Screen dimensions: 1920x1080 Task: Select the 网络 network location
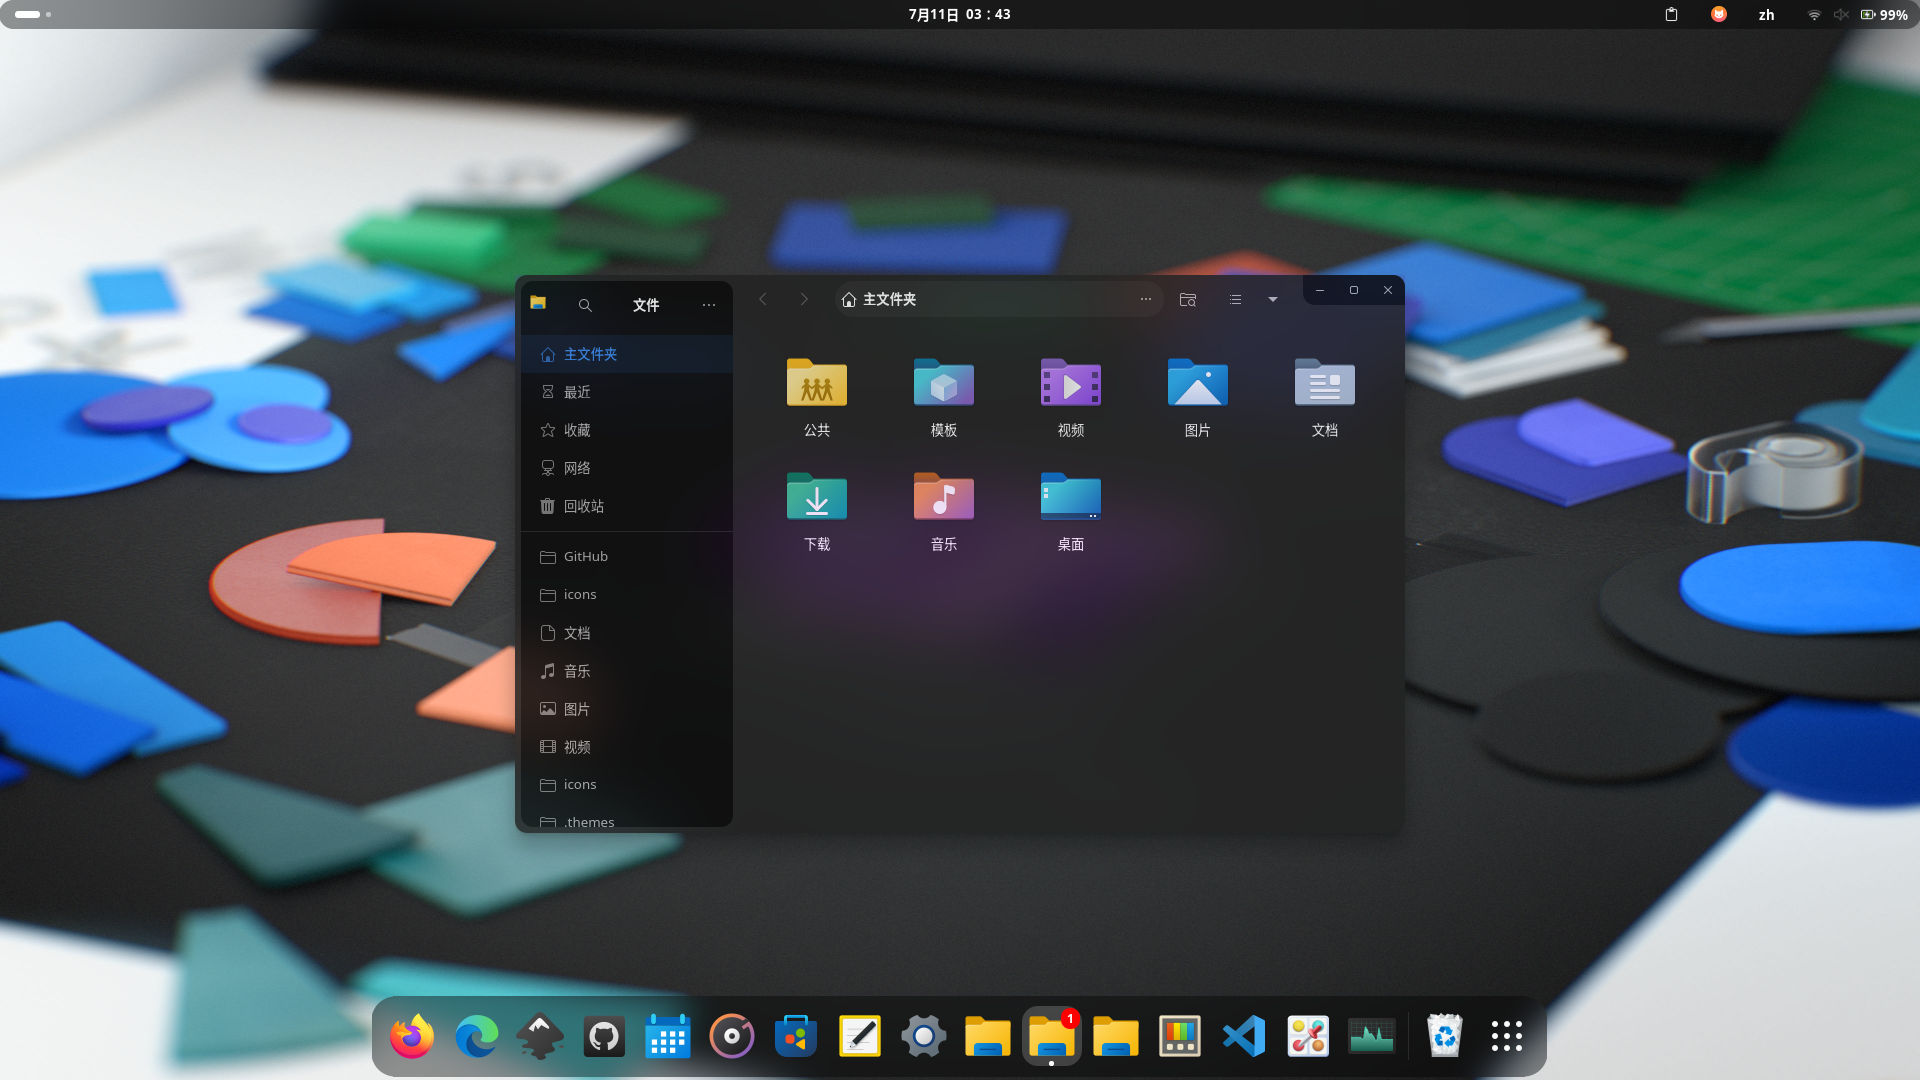point(578,468)
